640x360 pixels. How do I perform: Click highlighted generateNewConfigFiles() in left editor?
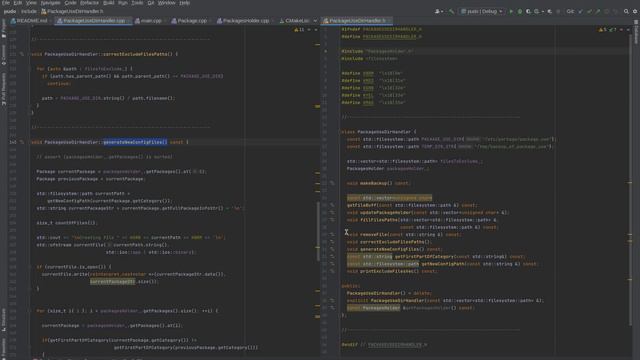point(135,142)
